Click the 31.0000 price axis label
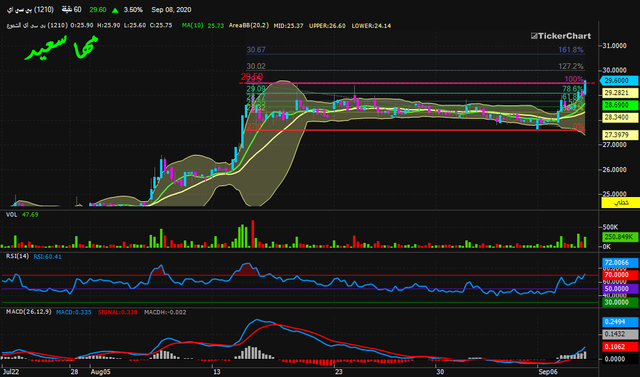This screenshot has height=377, width=640. pos(614,46)
